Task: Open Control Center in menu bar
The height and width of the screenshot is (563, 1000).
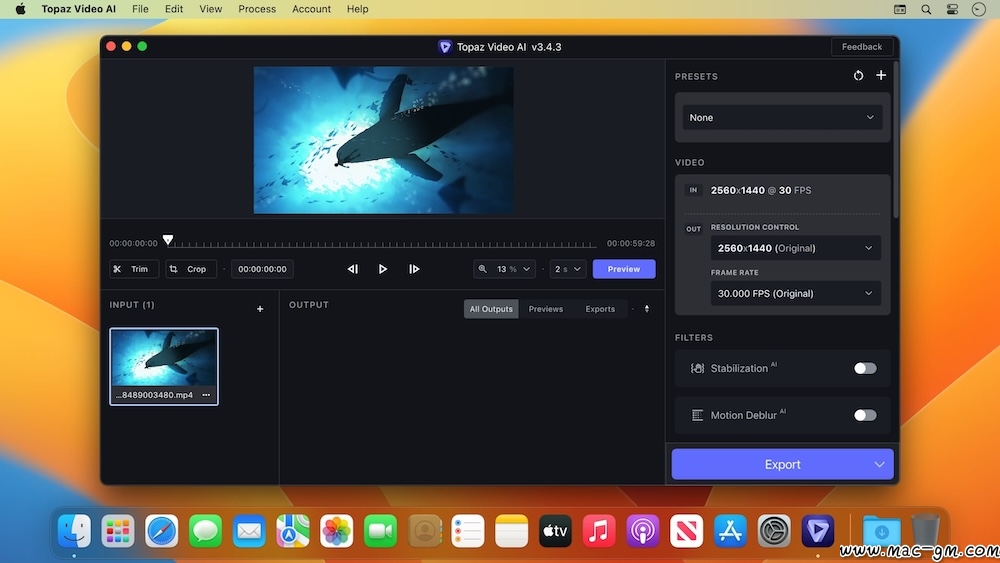Action: pyautogui.click(x=952, y=9)
